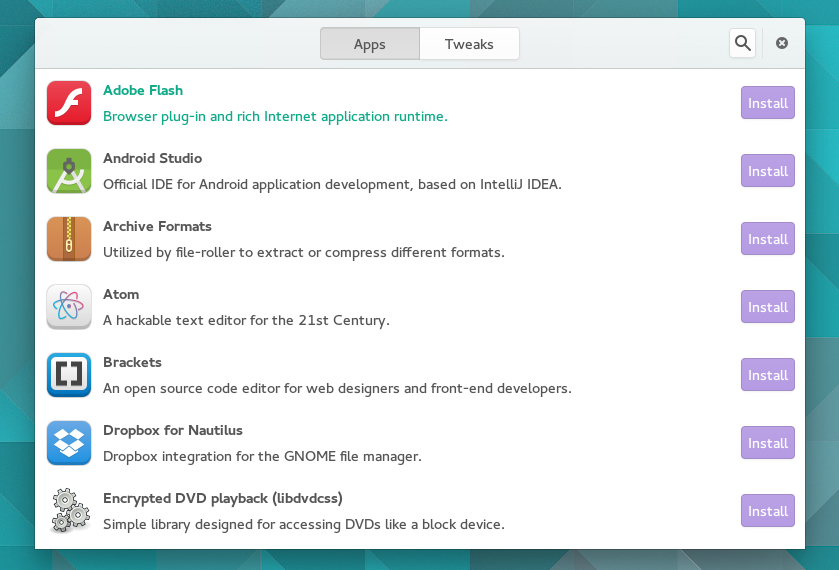Click 'Official IDE for Android application development' description

click(332, 185)
